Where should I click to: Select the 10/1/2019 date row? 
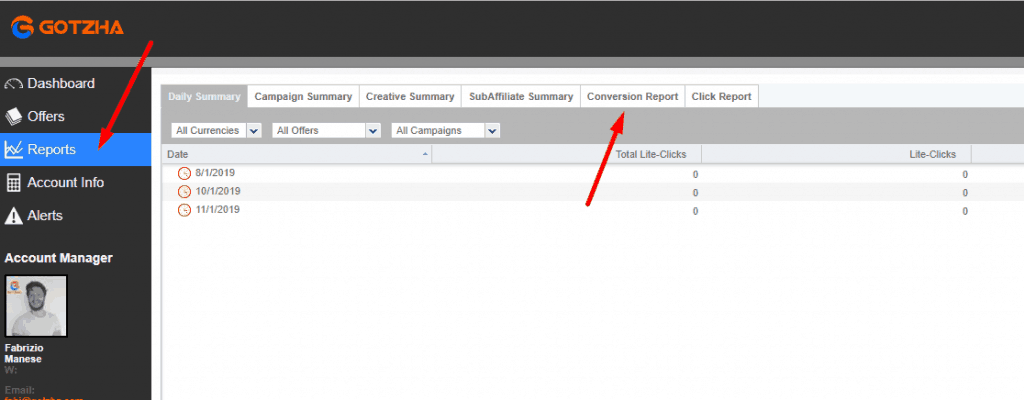(592, 192)
